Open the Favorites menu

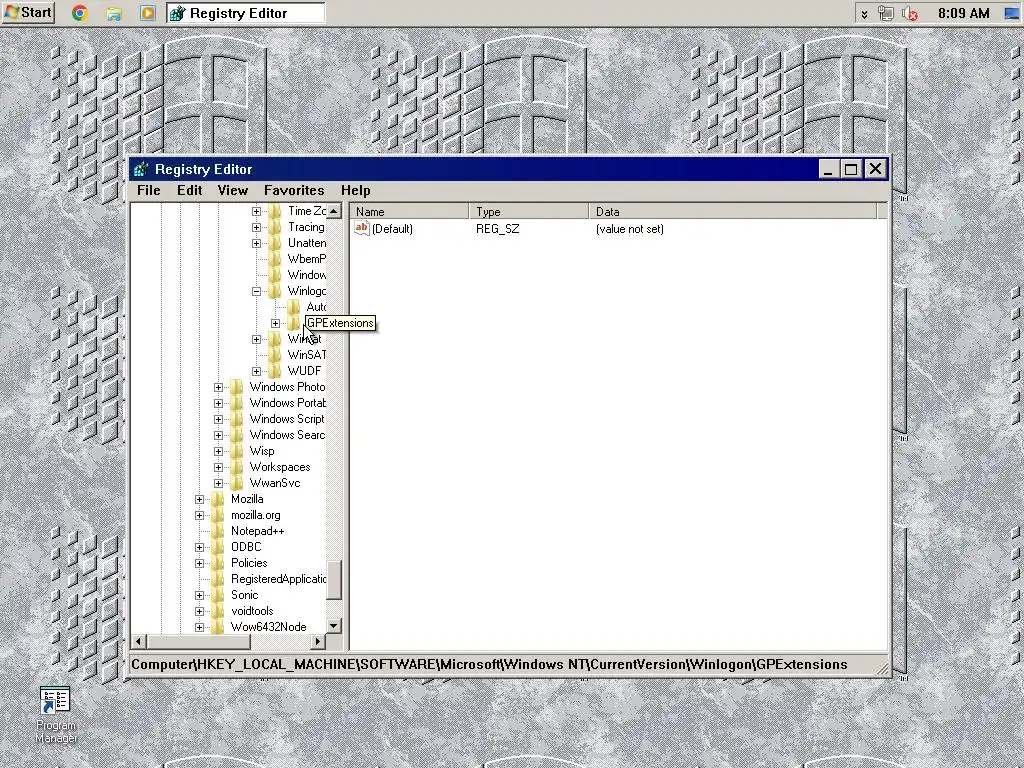(x=294, y=190)
